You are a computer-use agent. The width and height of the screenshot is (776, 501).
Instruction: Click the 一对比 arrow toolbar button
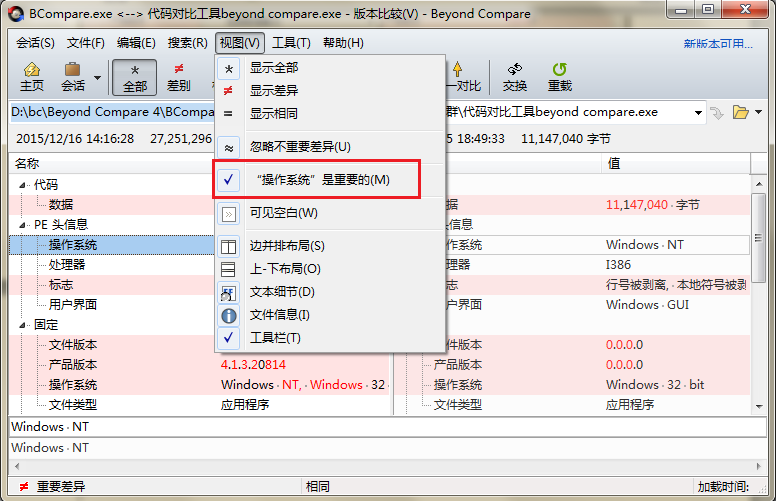(x=463, y=77)
